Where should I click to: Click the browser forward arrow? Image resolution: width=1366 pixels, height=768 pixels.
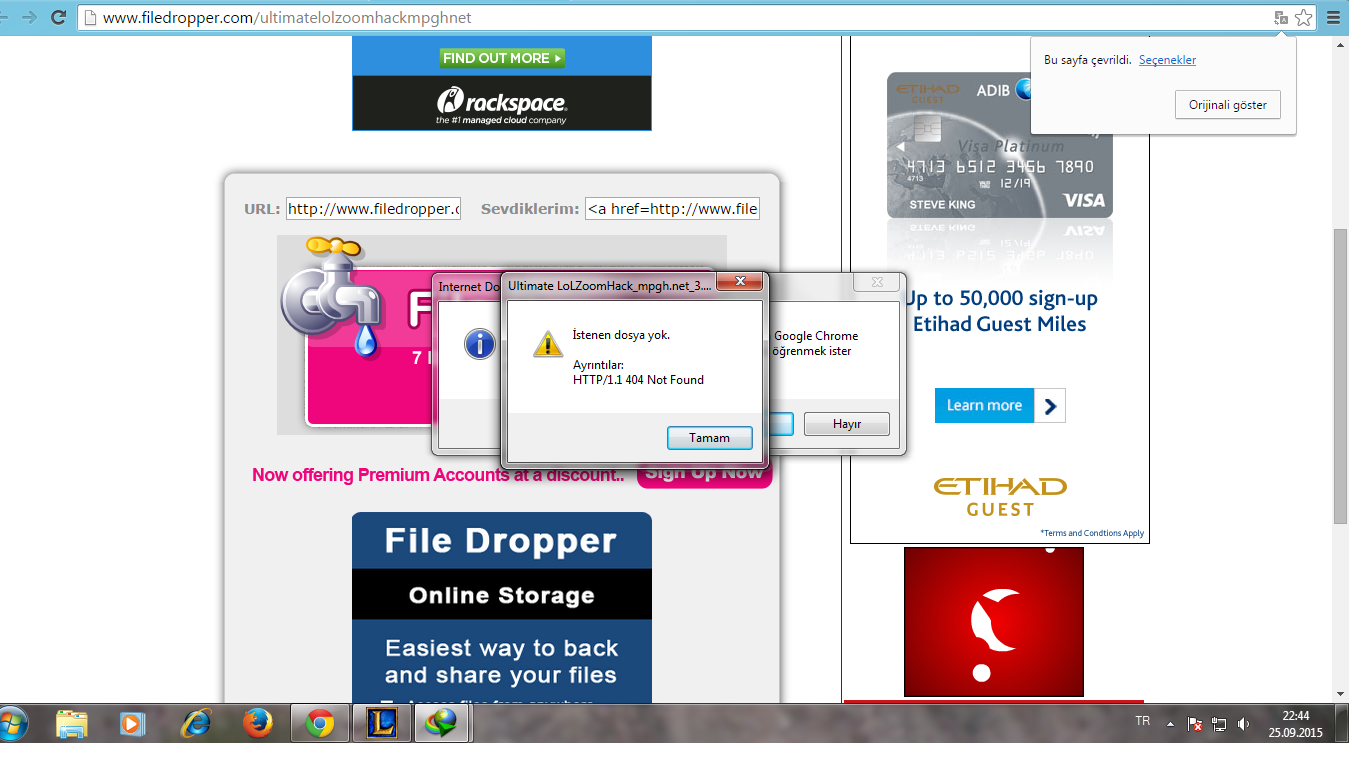(x=30, y=17)
